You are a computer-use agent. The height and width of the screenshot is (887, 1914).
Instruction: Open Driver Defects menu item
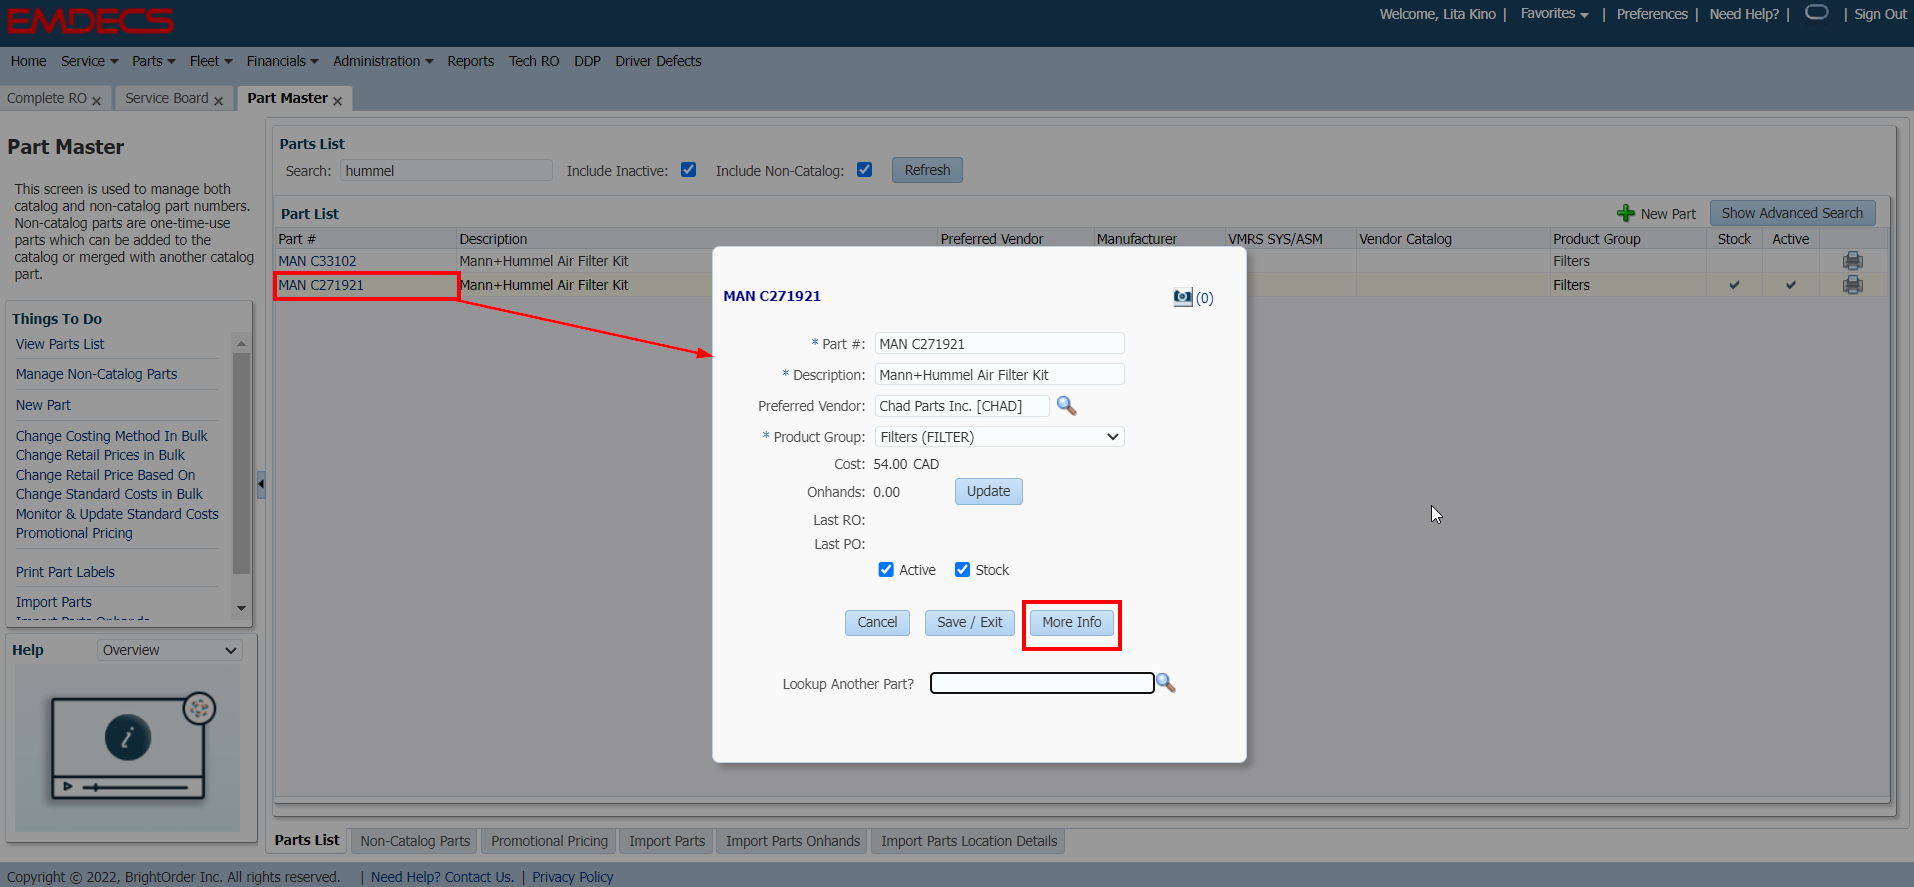(x=658, y=61)
